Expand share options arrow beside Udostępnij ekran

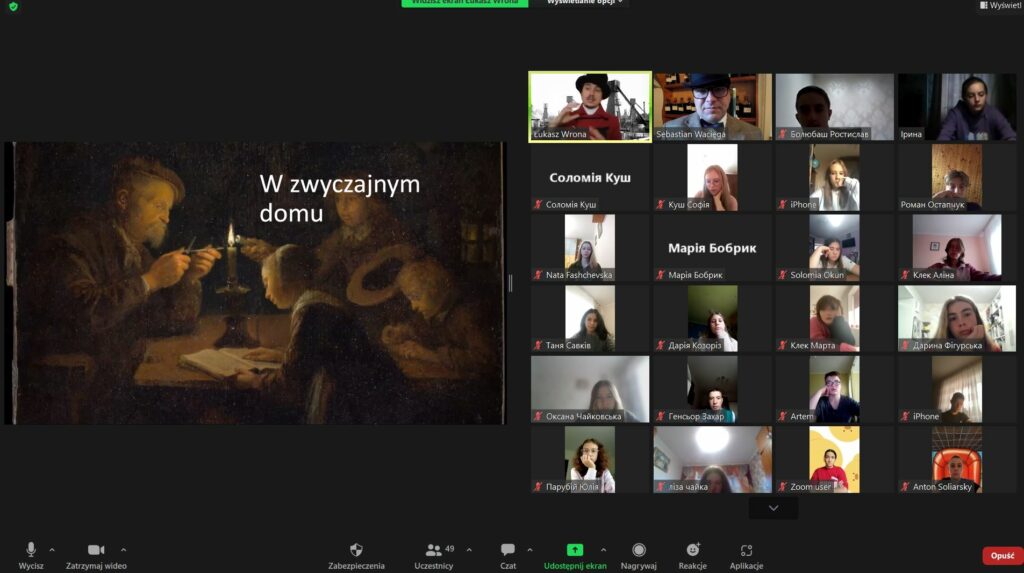[x=603, y=549]
